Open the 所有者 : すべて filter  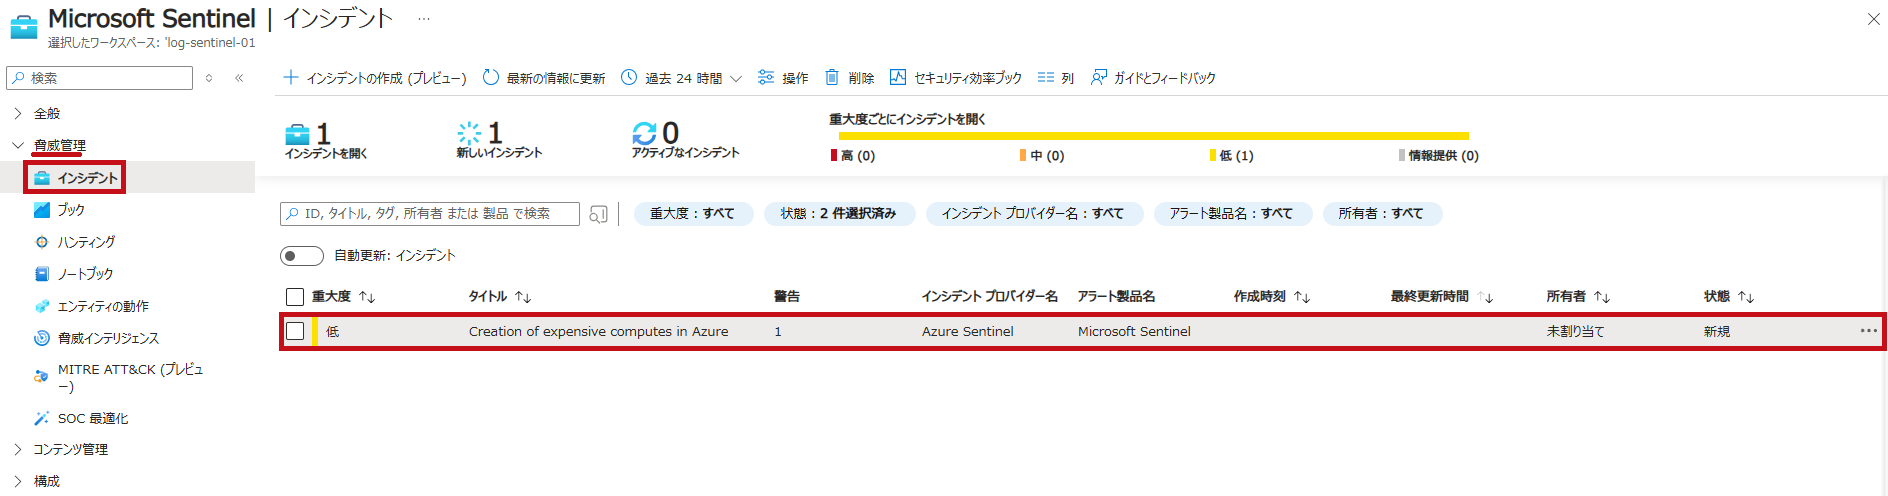pyautogui.click(x=1382, y=214)
